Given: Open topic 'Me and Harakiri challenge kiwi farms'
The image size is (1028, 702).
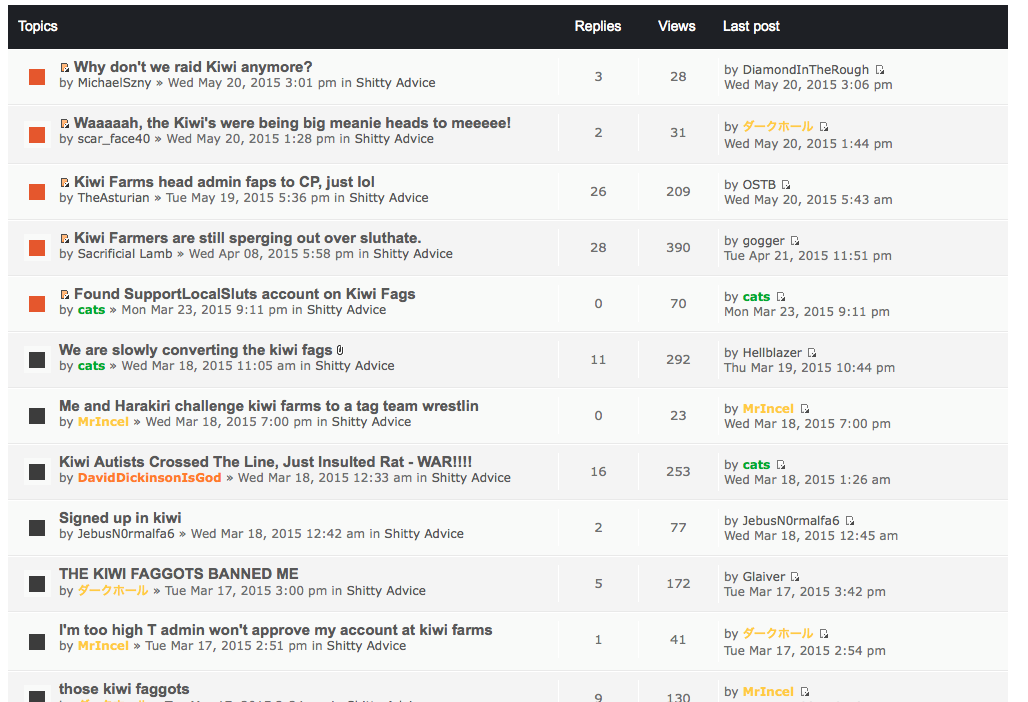Looking at the screenshot, I should [x=269, y=406].
